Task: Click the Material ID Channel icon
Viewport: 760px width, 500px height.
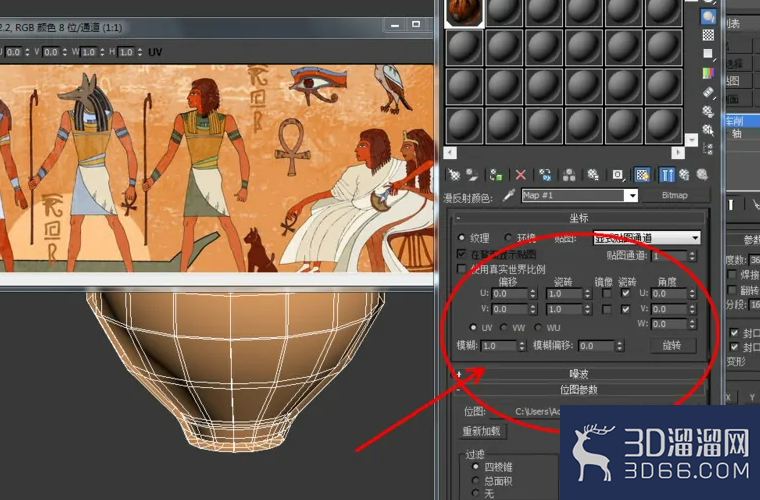Action: [x=617, y=174]
